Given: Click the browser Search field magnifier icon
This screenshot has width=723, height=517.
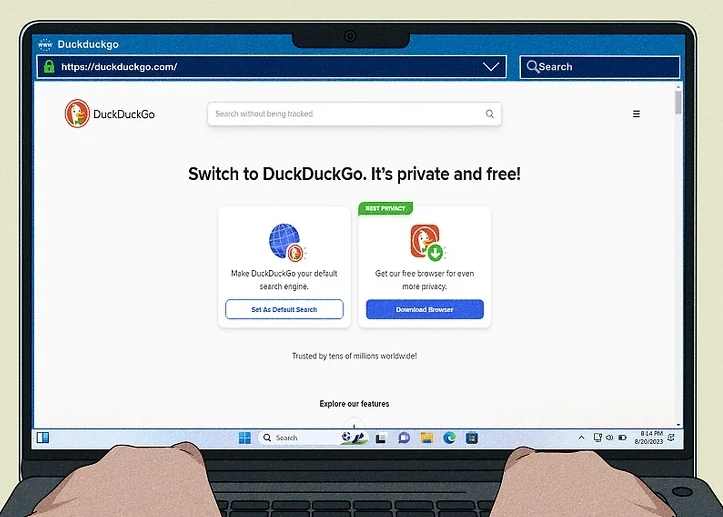Looking at the screenshot, I should (x=533, y=67).
